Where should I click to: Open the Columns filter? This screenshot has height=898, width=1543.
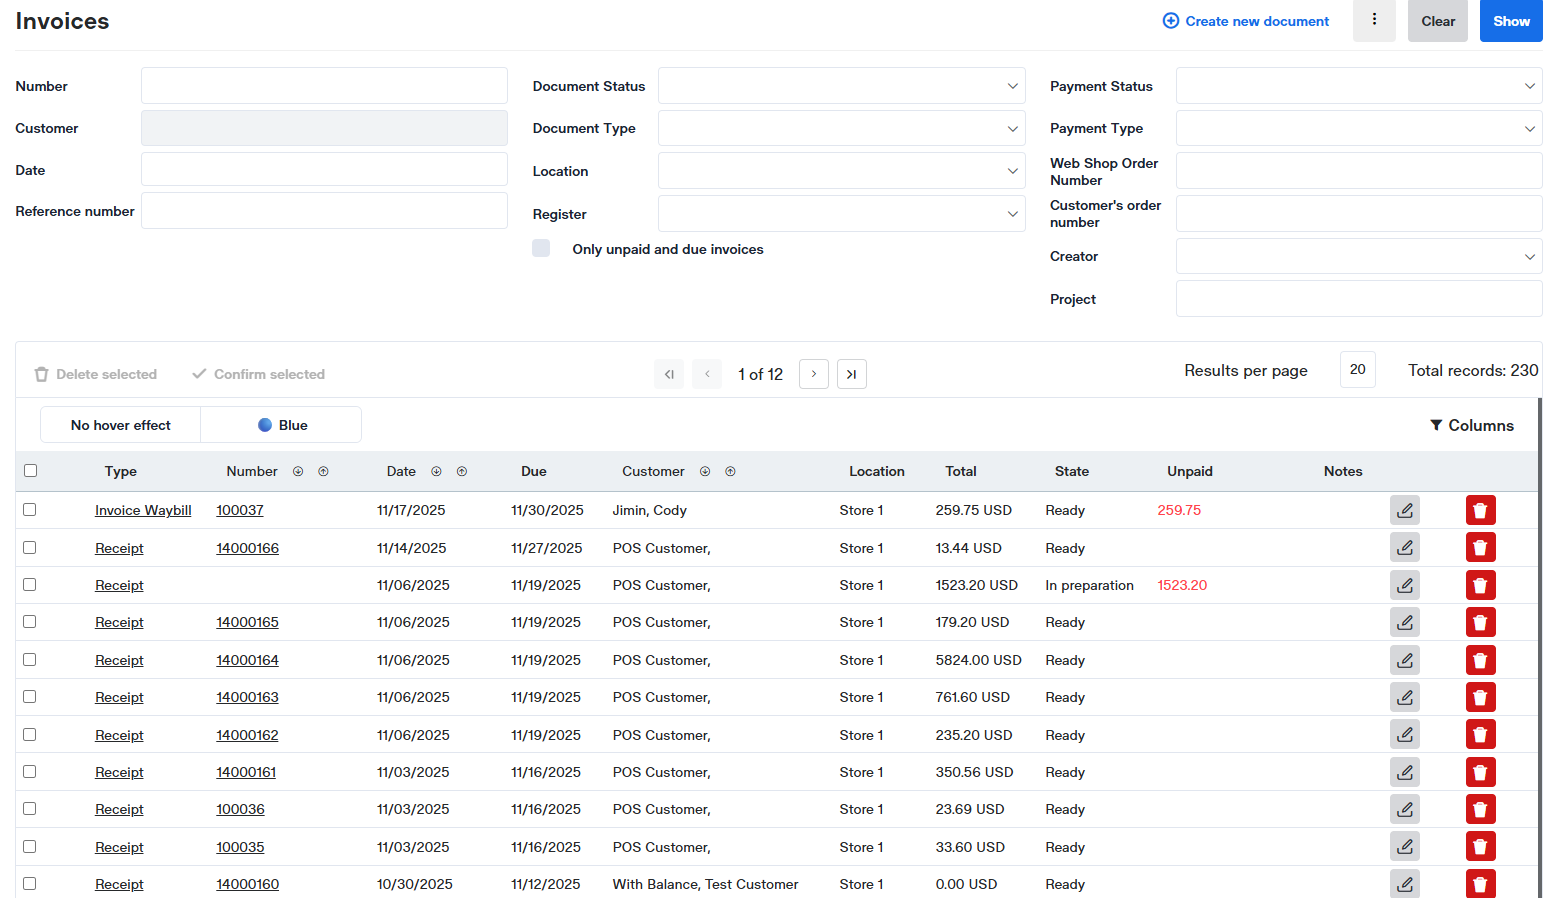(x=1471, y=425)
